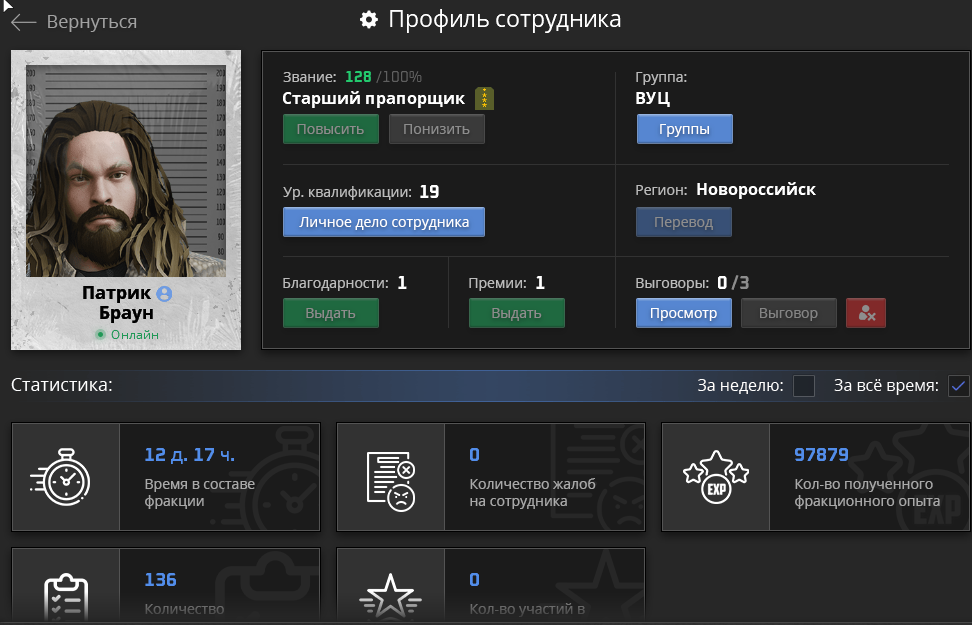The image size is (972, 625).
Task: Enable the За неделю checkbox
Action: [803, 386]
